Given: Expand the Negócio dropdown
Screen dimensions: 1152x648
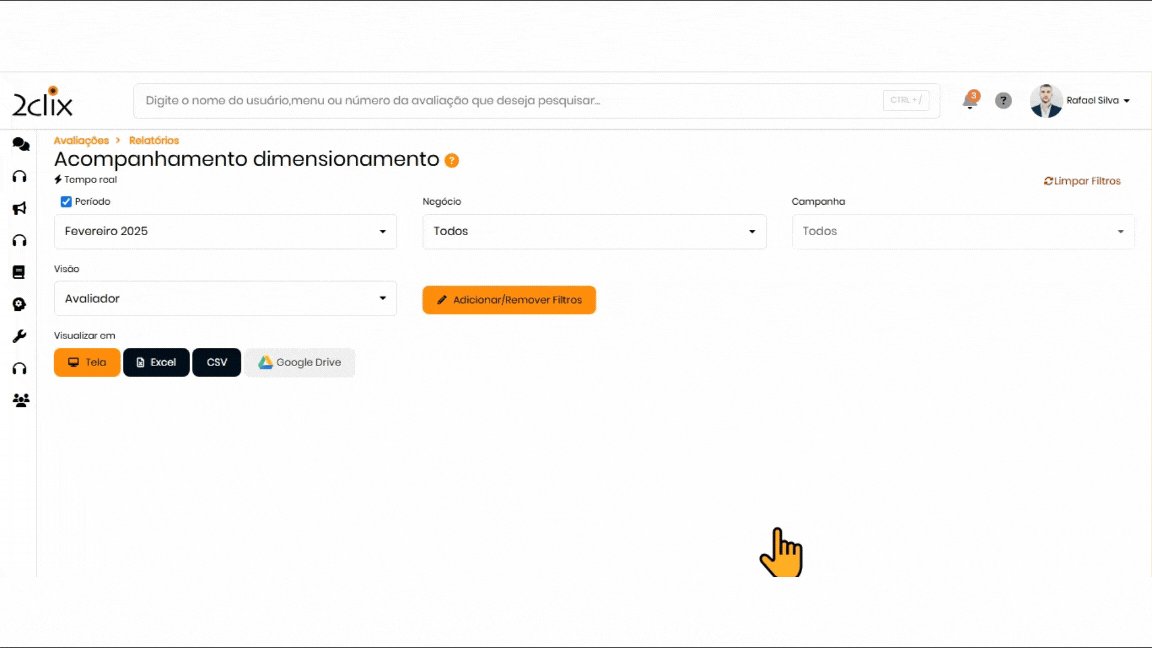Looking at the screenshot, I should pyautogui.click(x=594, y=231).
